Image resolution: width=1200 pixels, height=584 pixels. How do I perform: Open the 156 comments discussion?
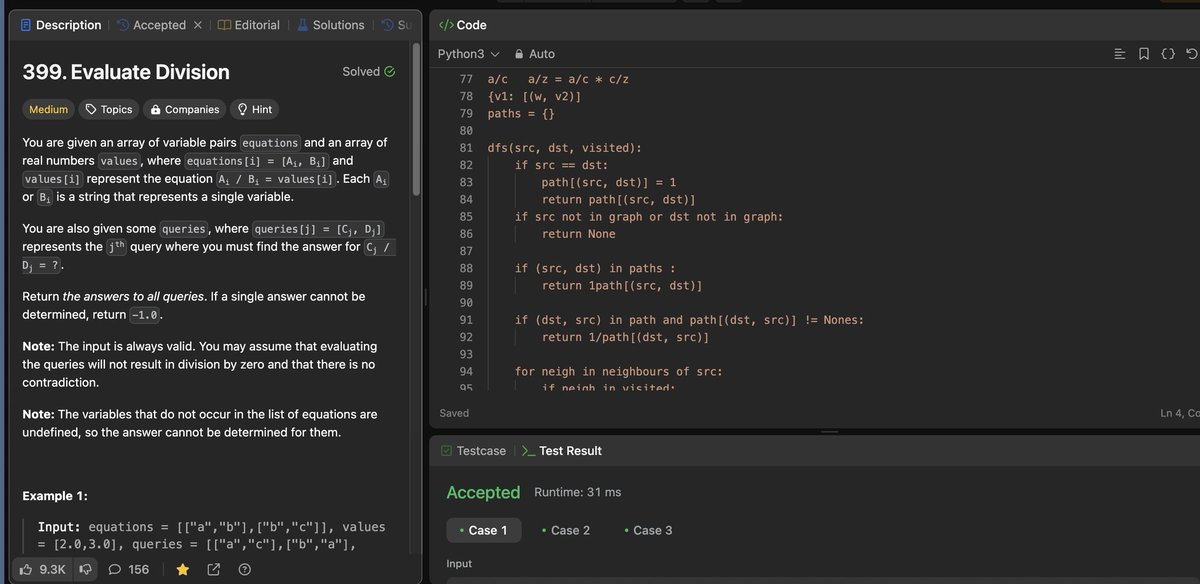128,570
